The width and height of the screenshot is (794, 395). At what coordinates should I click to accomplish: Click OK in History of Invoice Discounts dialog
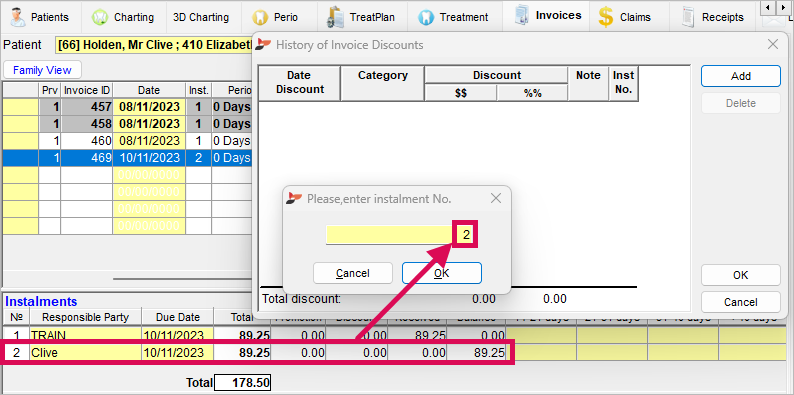click(741, 275)
